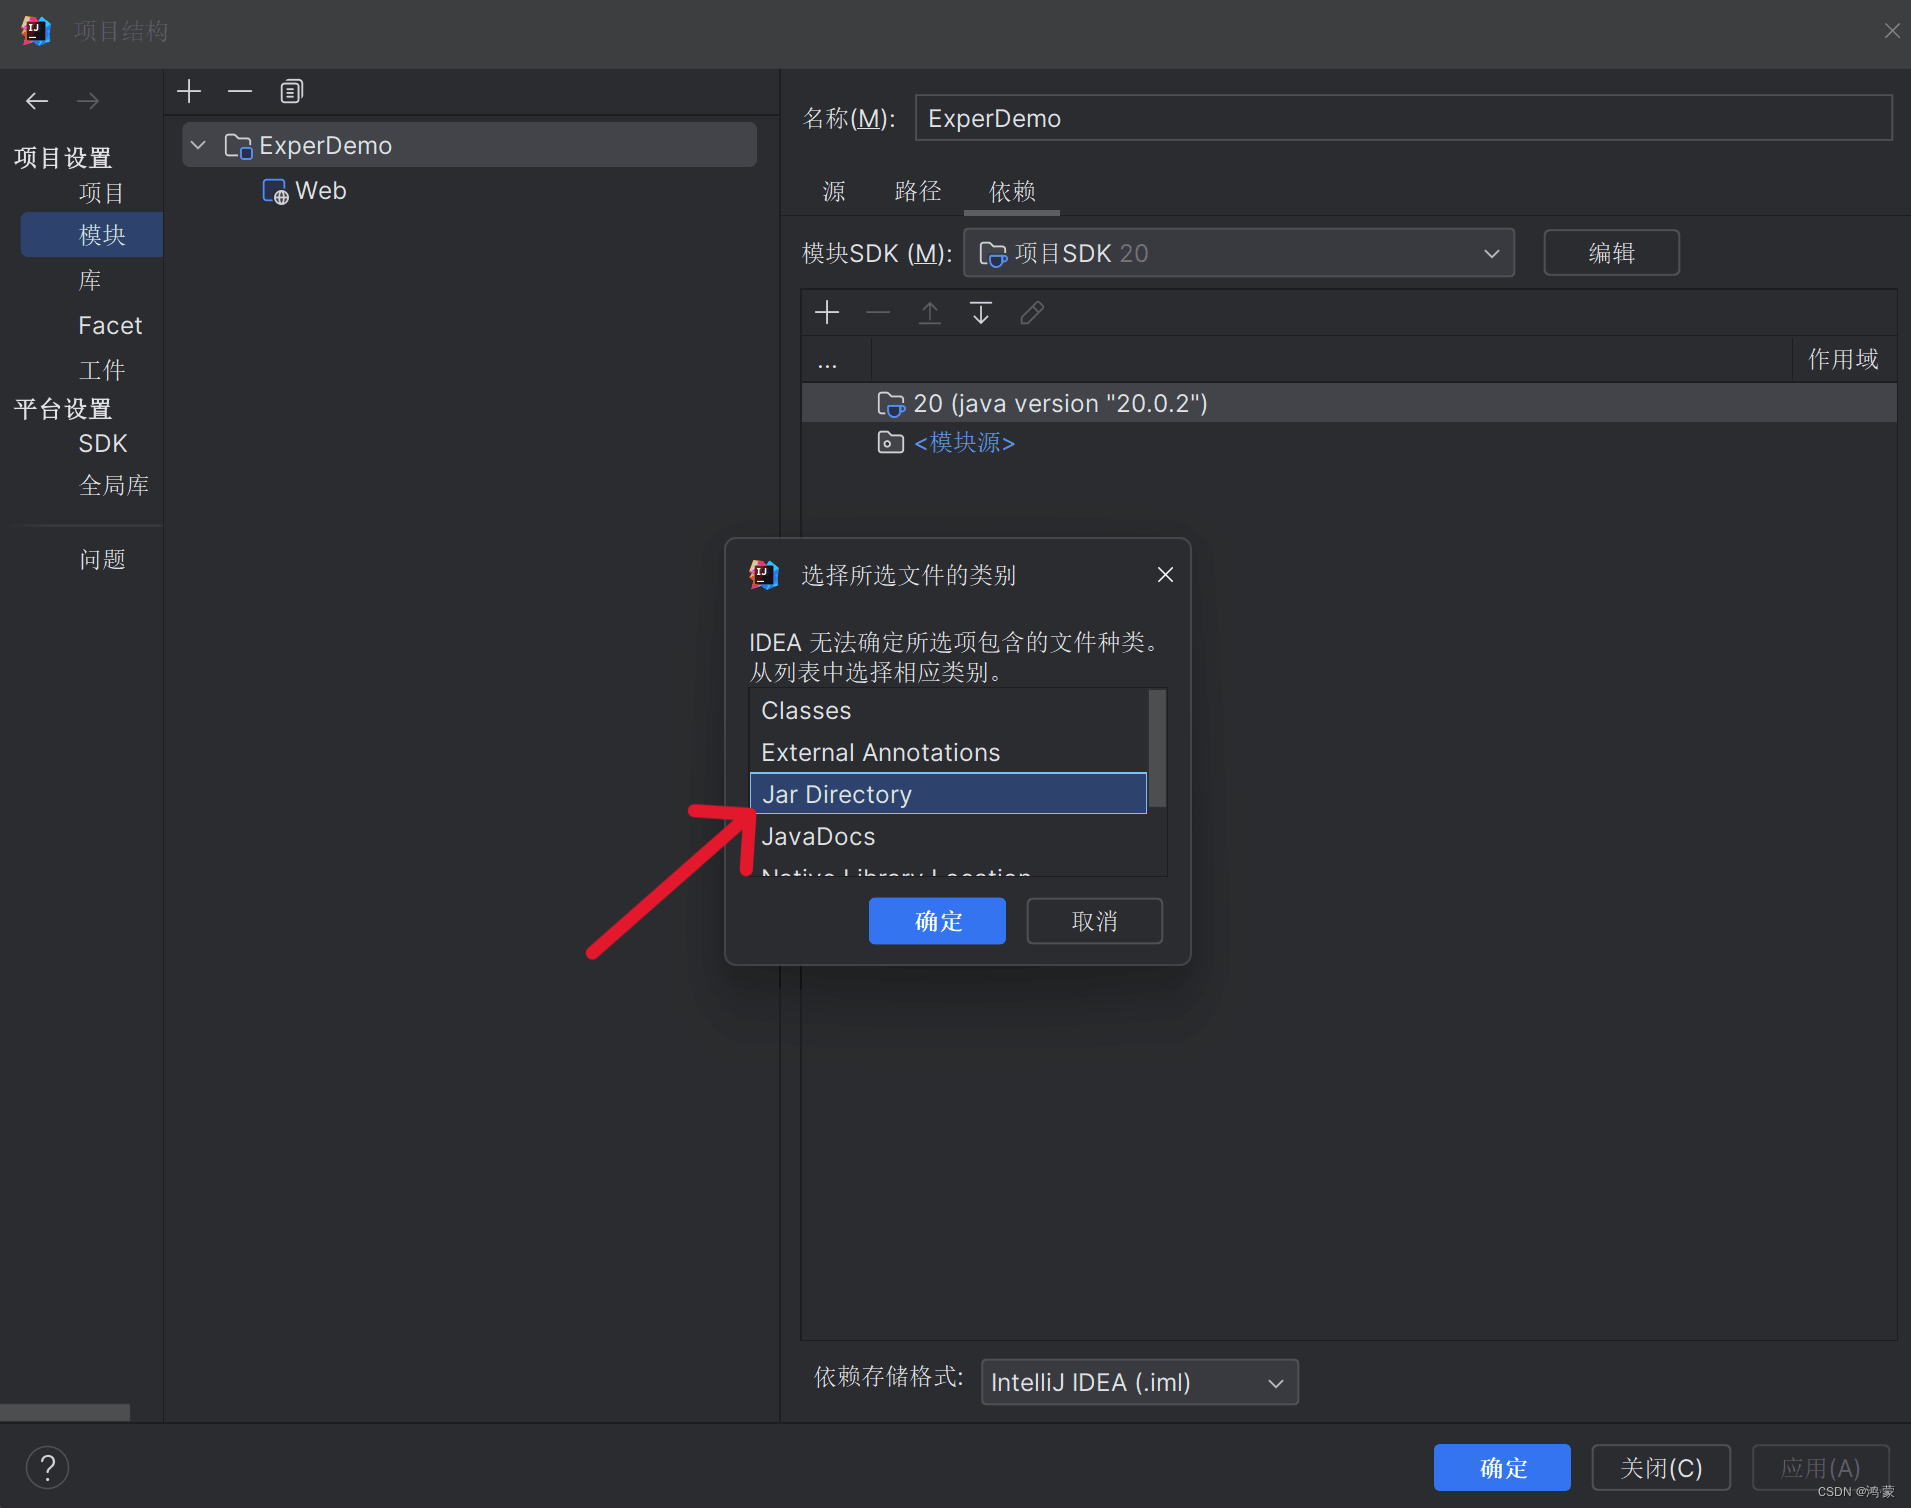The height and width of the screenshot is (1508, 1911).
Task: Copy the selected module
Action: point(291,92)
